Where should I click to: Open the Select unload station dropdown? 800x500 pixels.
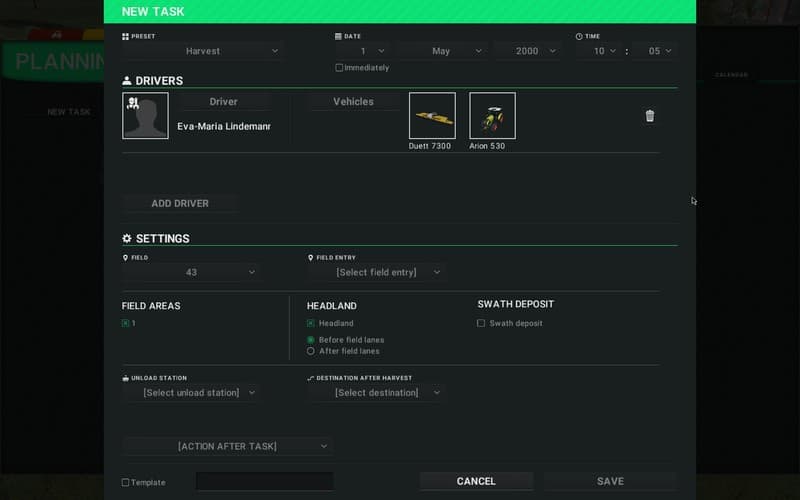[191, 393]
